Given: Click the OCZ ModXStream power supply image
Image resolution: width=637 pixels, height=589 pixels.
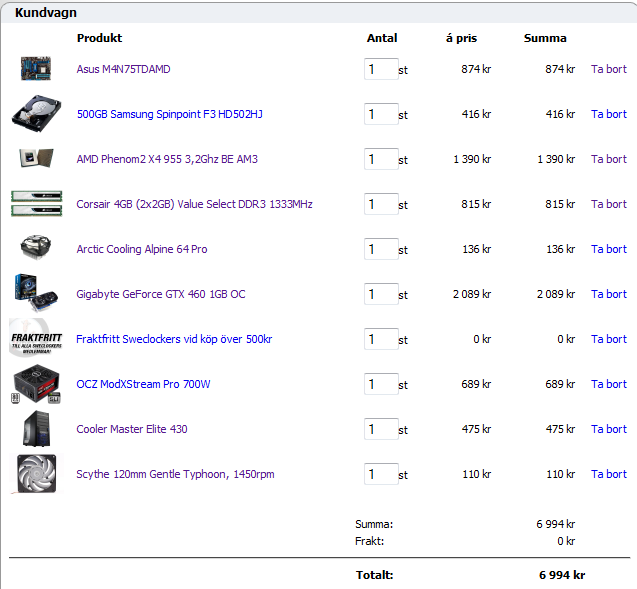Looking at the screenshot, I should pyautogui.click(x=36, y=384).
